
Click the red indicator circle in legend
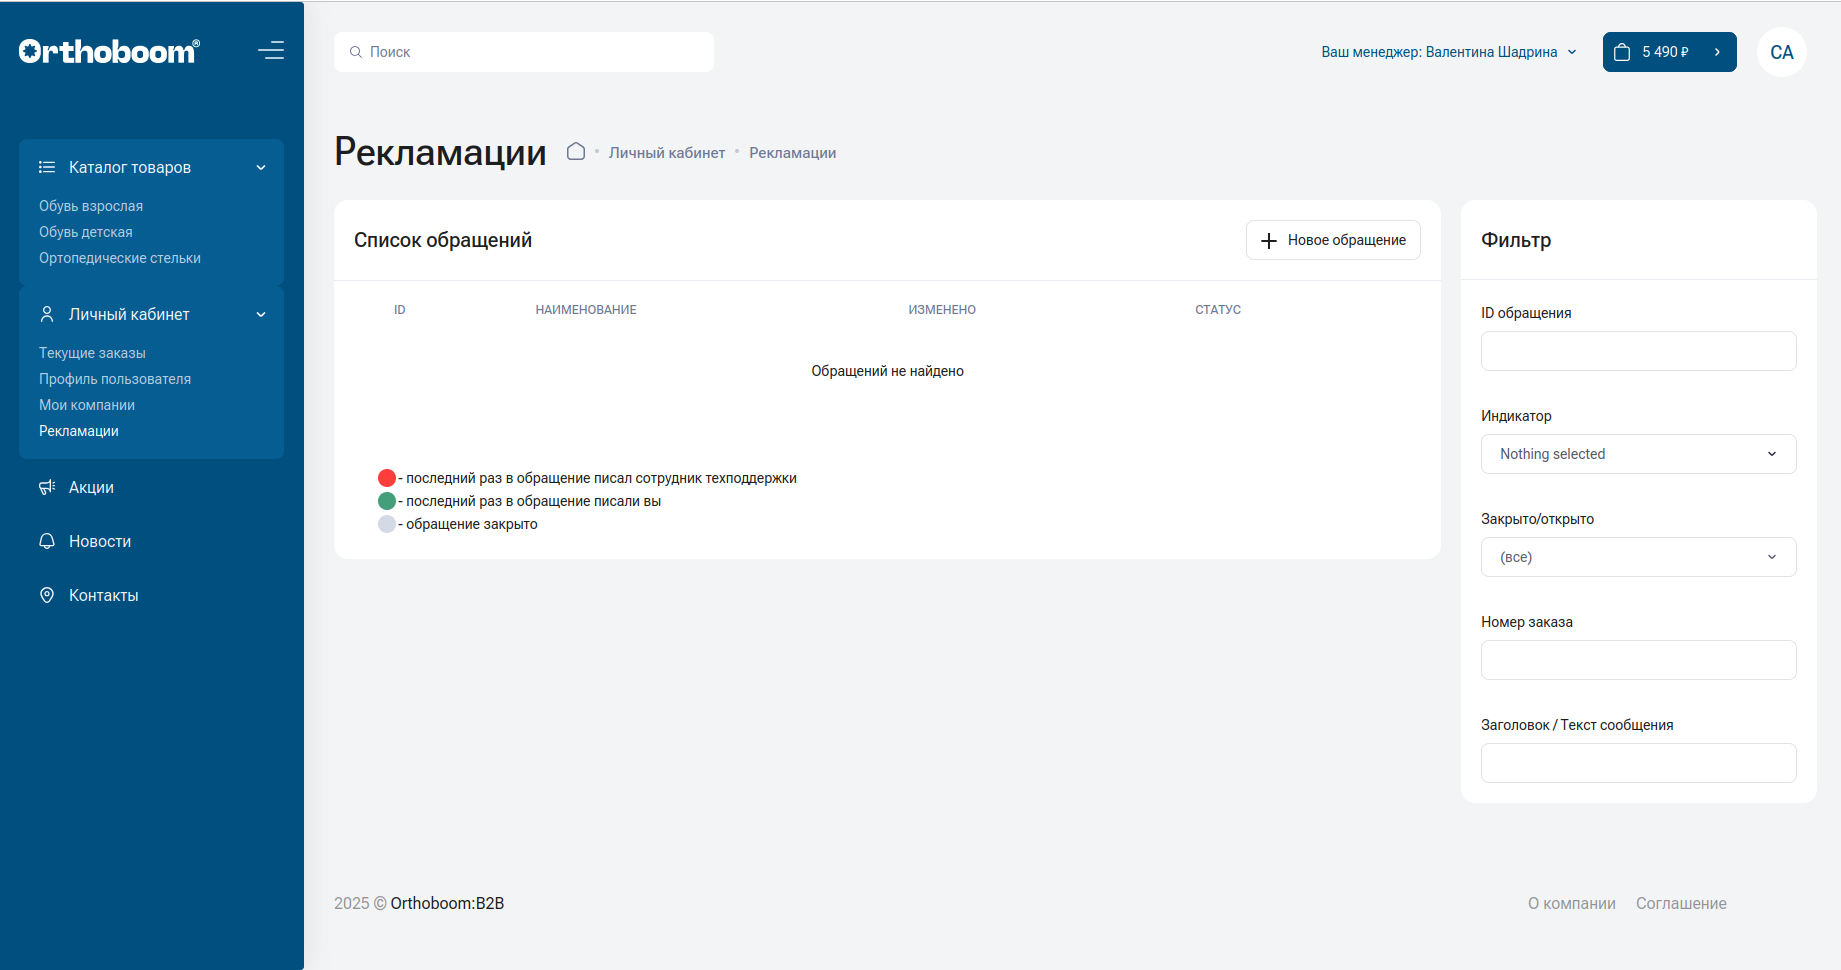point(387,478)
